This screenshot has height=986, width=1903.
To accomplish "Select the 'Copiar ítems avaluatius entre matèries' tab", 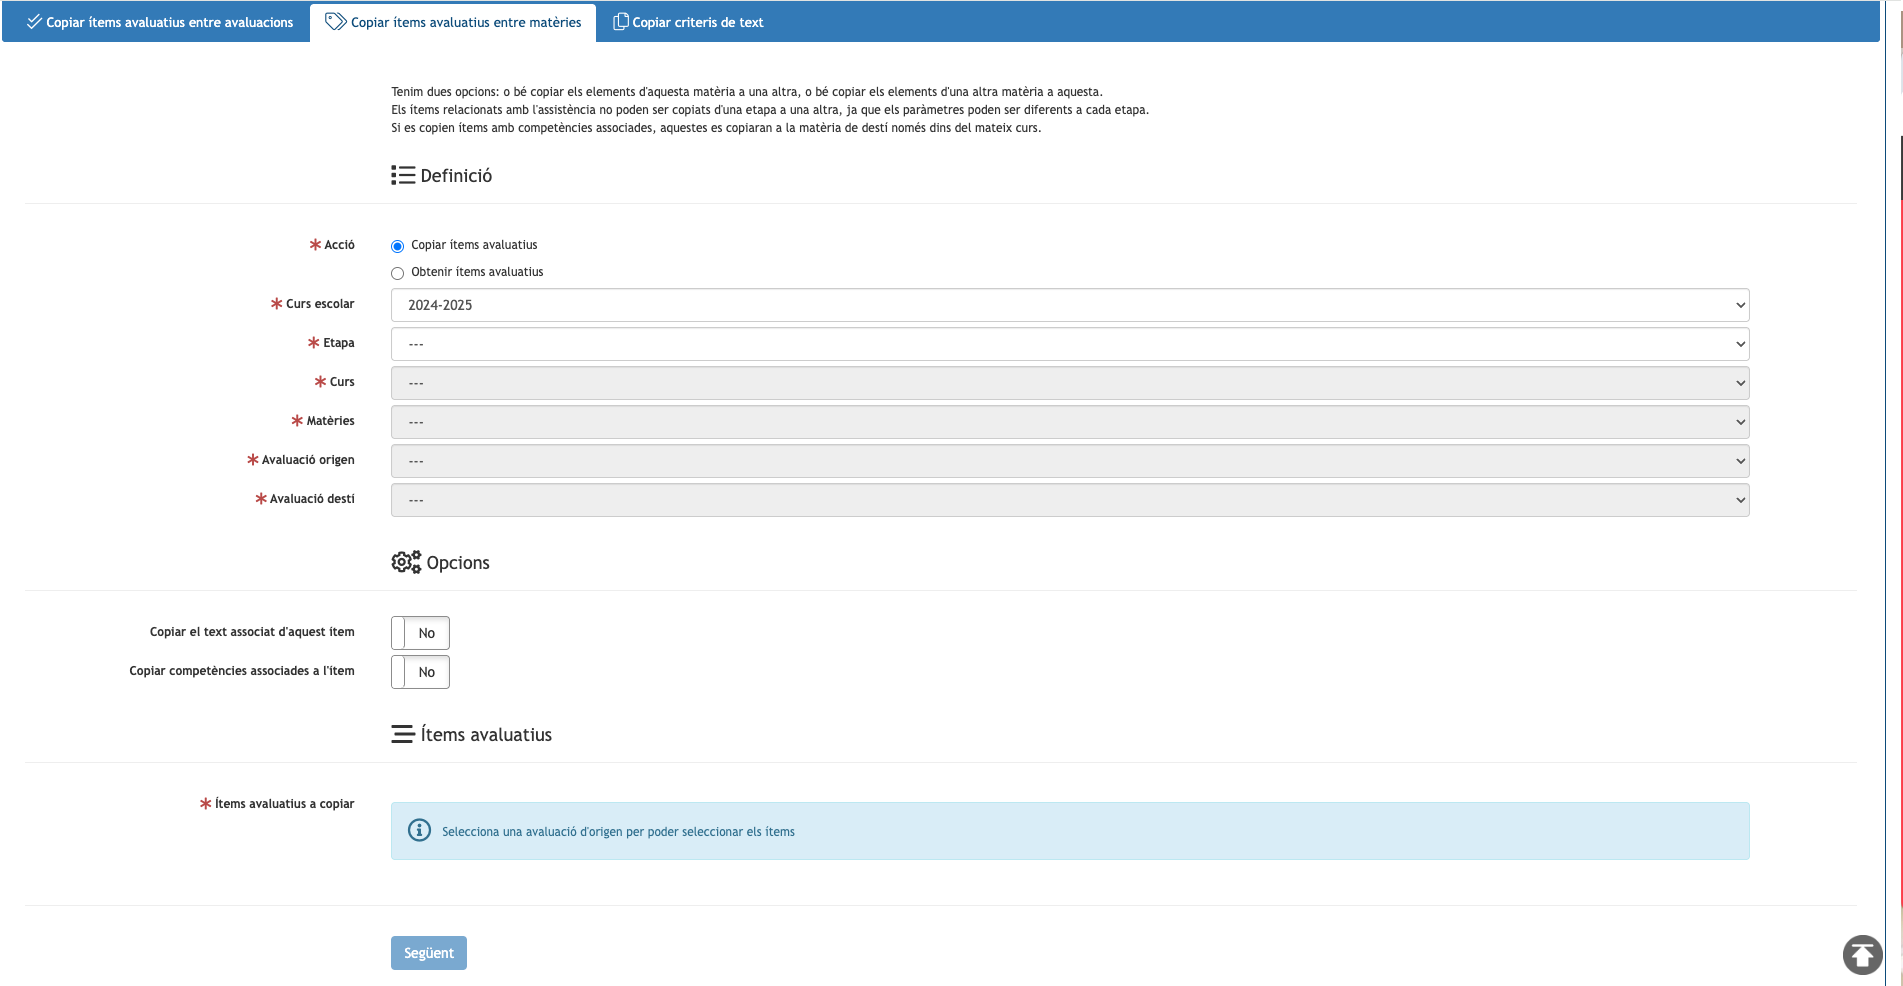I will [x=453, y=22].
